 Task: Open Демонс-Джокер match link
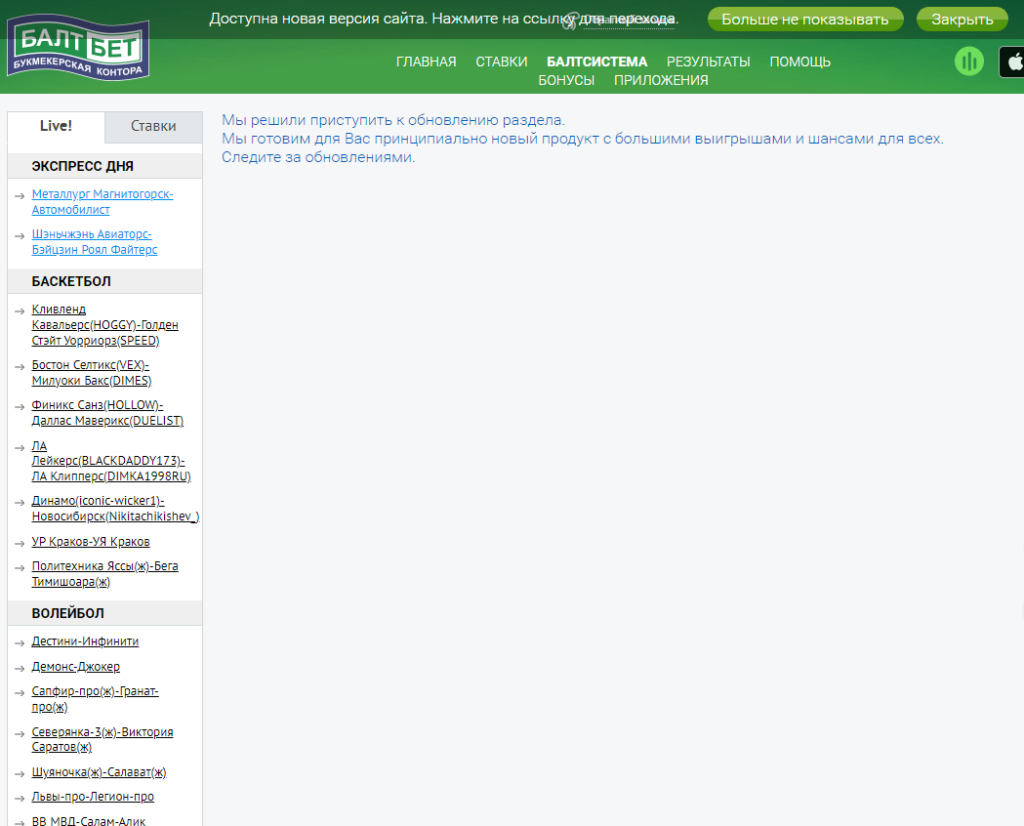click(76, 667)
